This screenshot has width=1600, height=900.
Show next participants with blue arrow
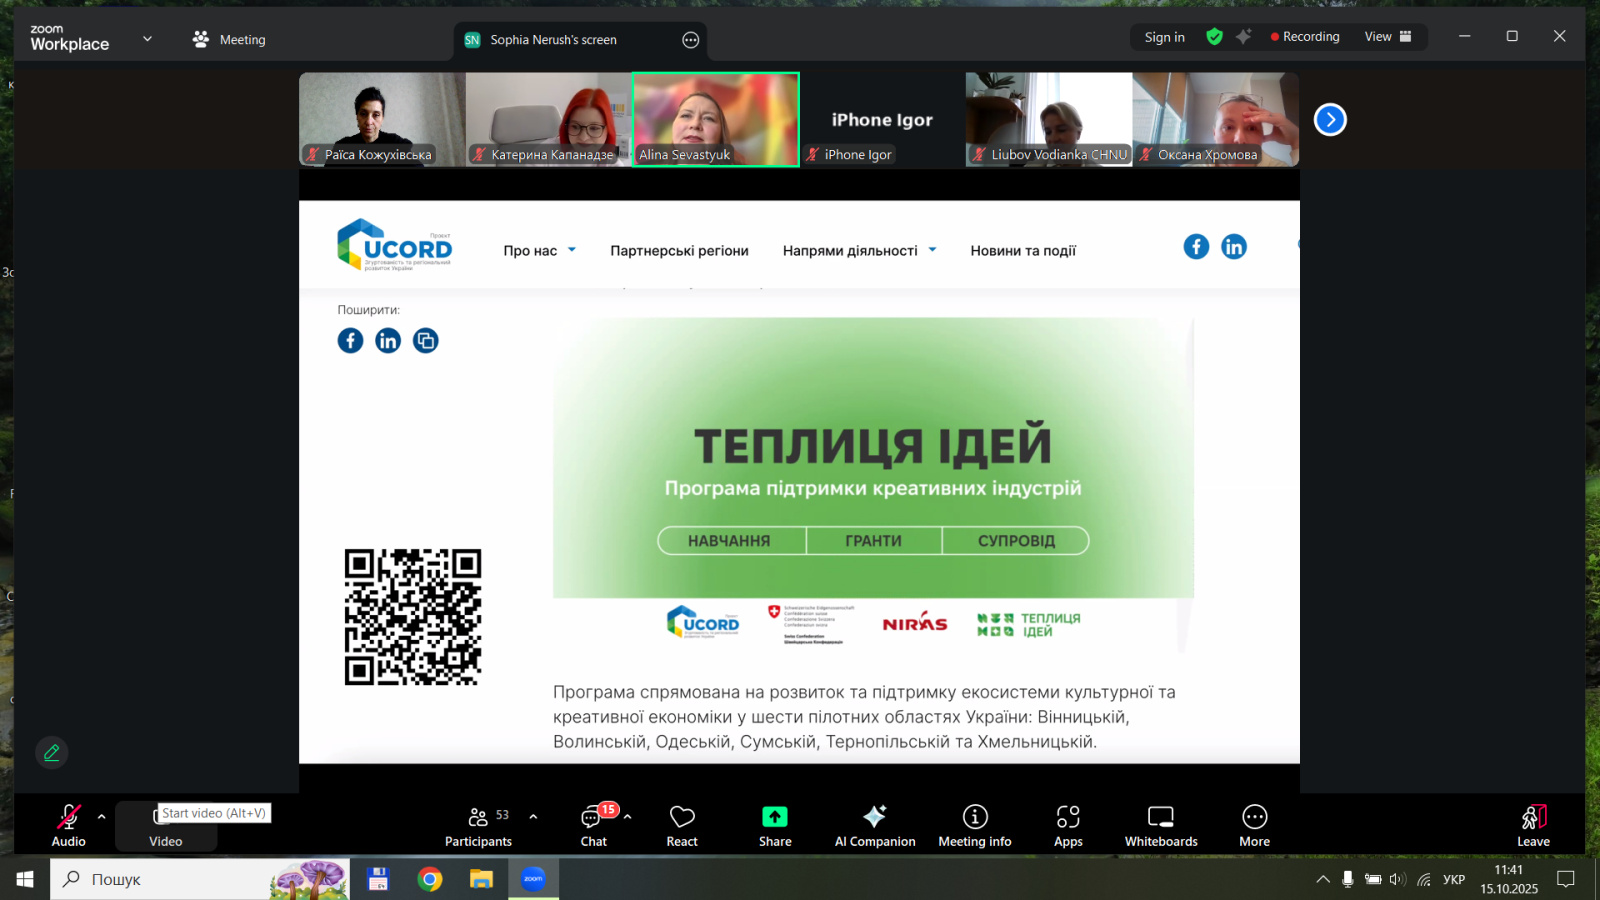click(1330, 120)
